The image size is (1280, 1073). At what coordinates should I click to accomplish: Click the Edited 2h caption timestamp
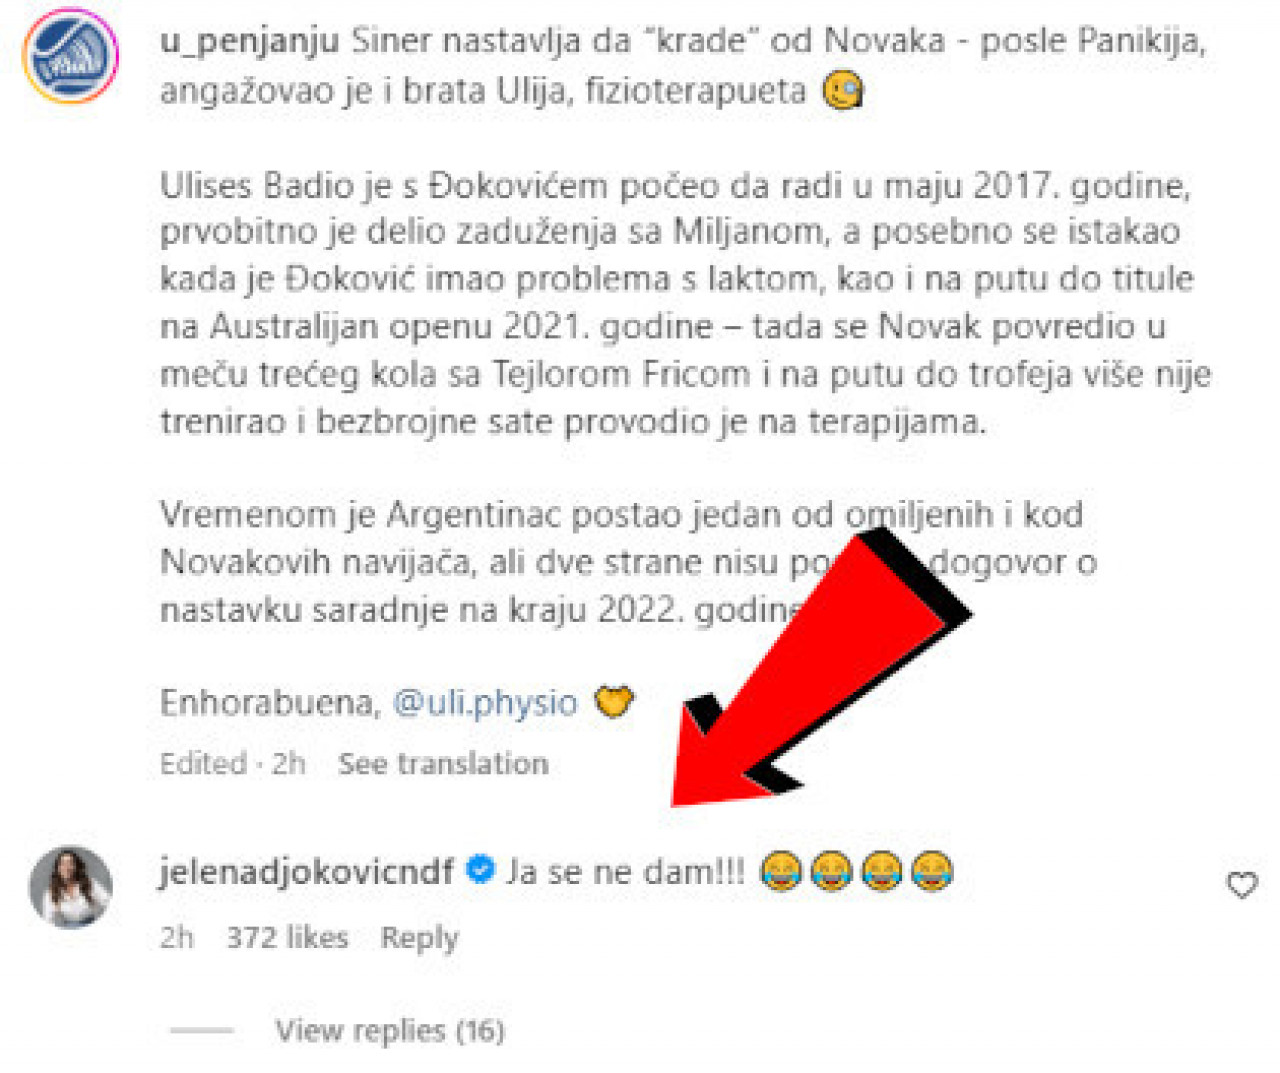(x=233, y=764)
